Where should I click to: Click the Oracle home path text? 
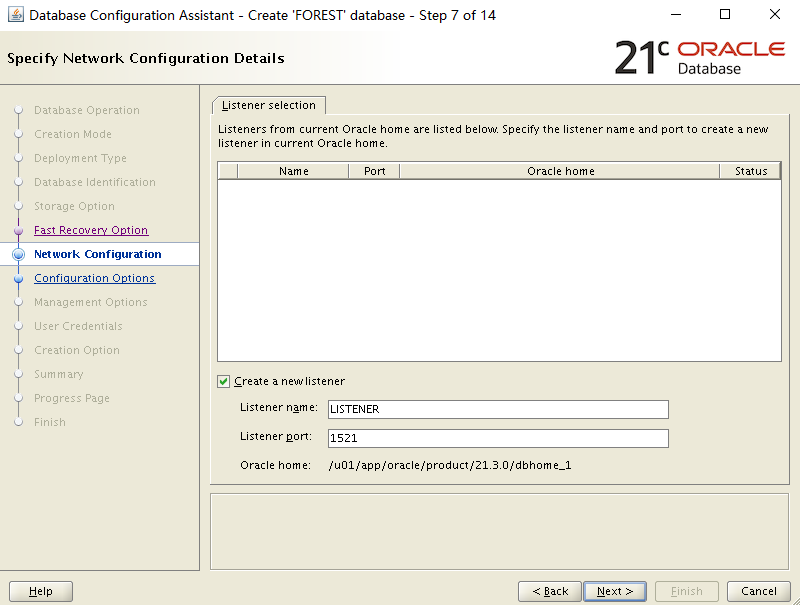click(450, 465)
